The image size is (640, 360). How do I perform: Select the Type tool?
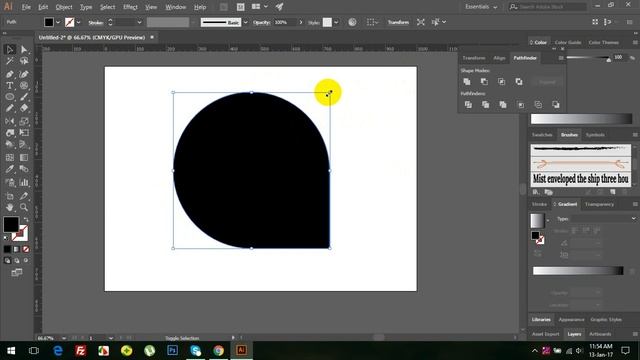tap(10, 86)
